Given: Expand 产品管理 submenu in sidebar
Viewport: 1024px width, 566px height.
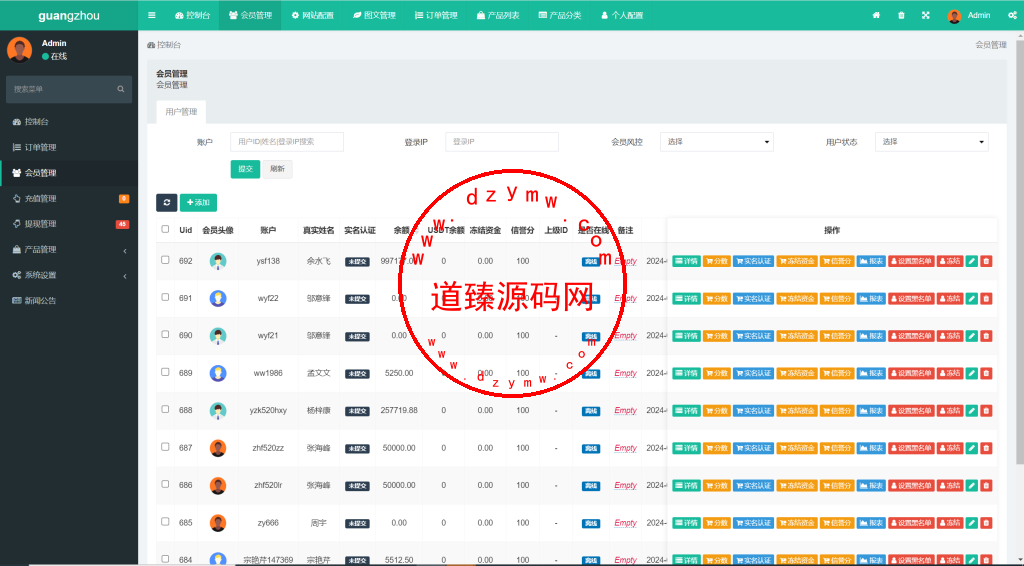Looking at the screenshot, I should click(x=69, y=249).
